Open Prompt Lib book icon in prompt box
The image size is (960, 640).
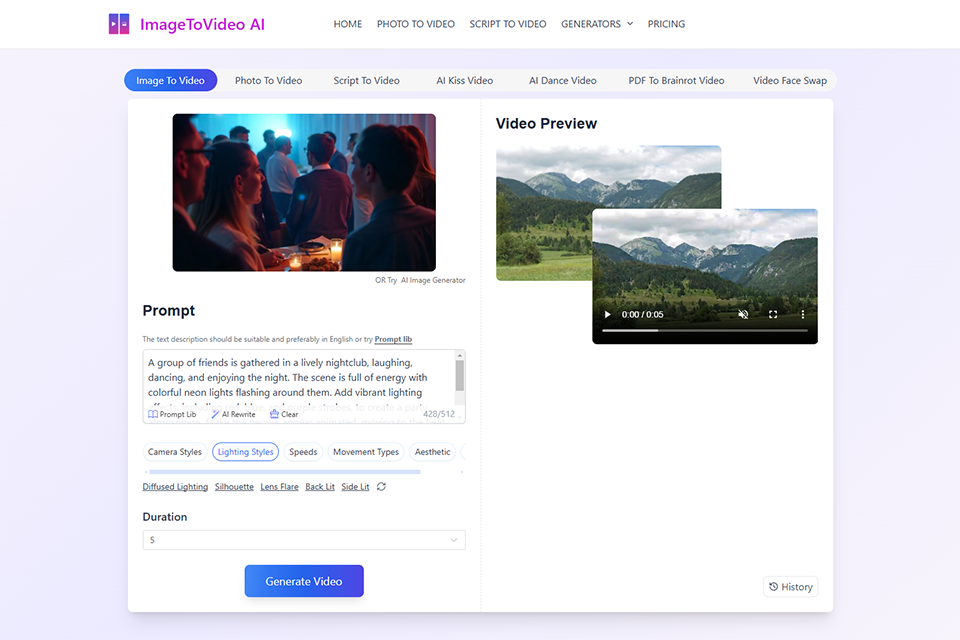pos(153,415)
